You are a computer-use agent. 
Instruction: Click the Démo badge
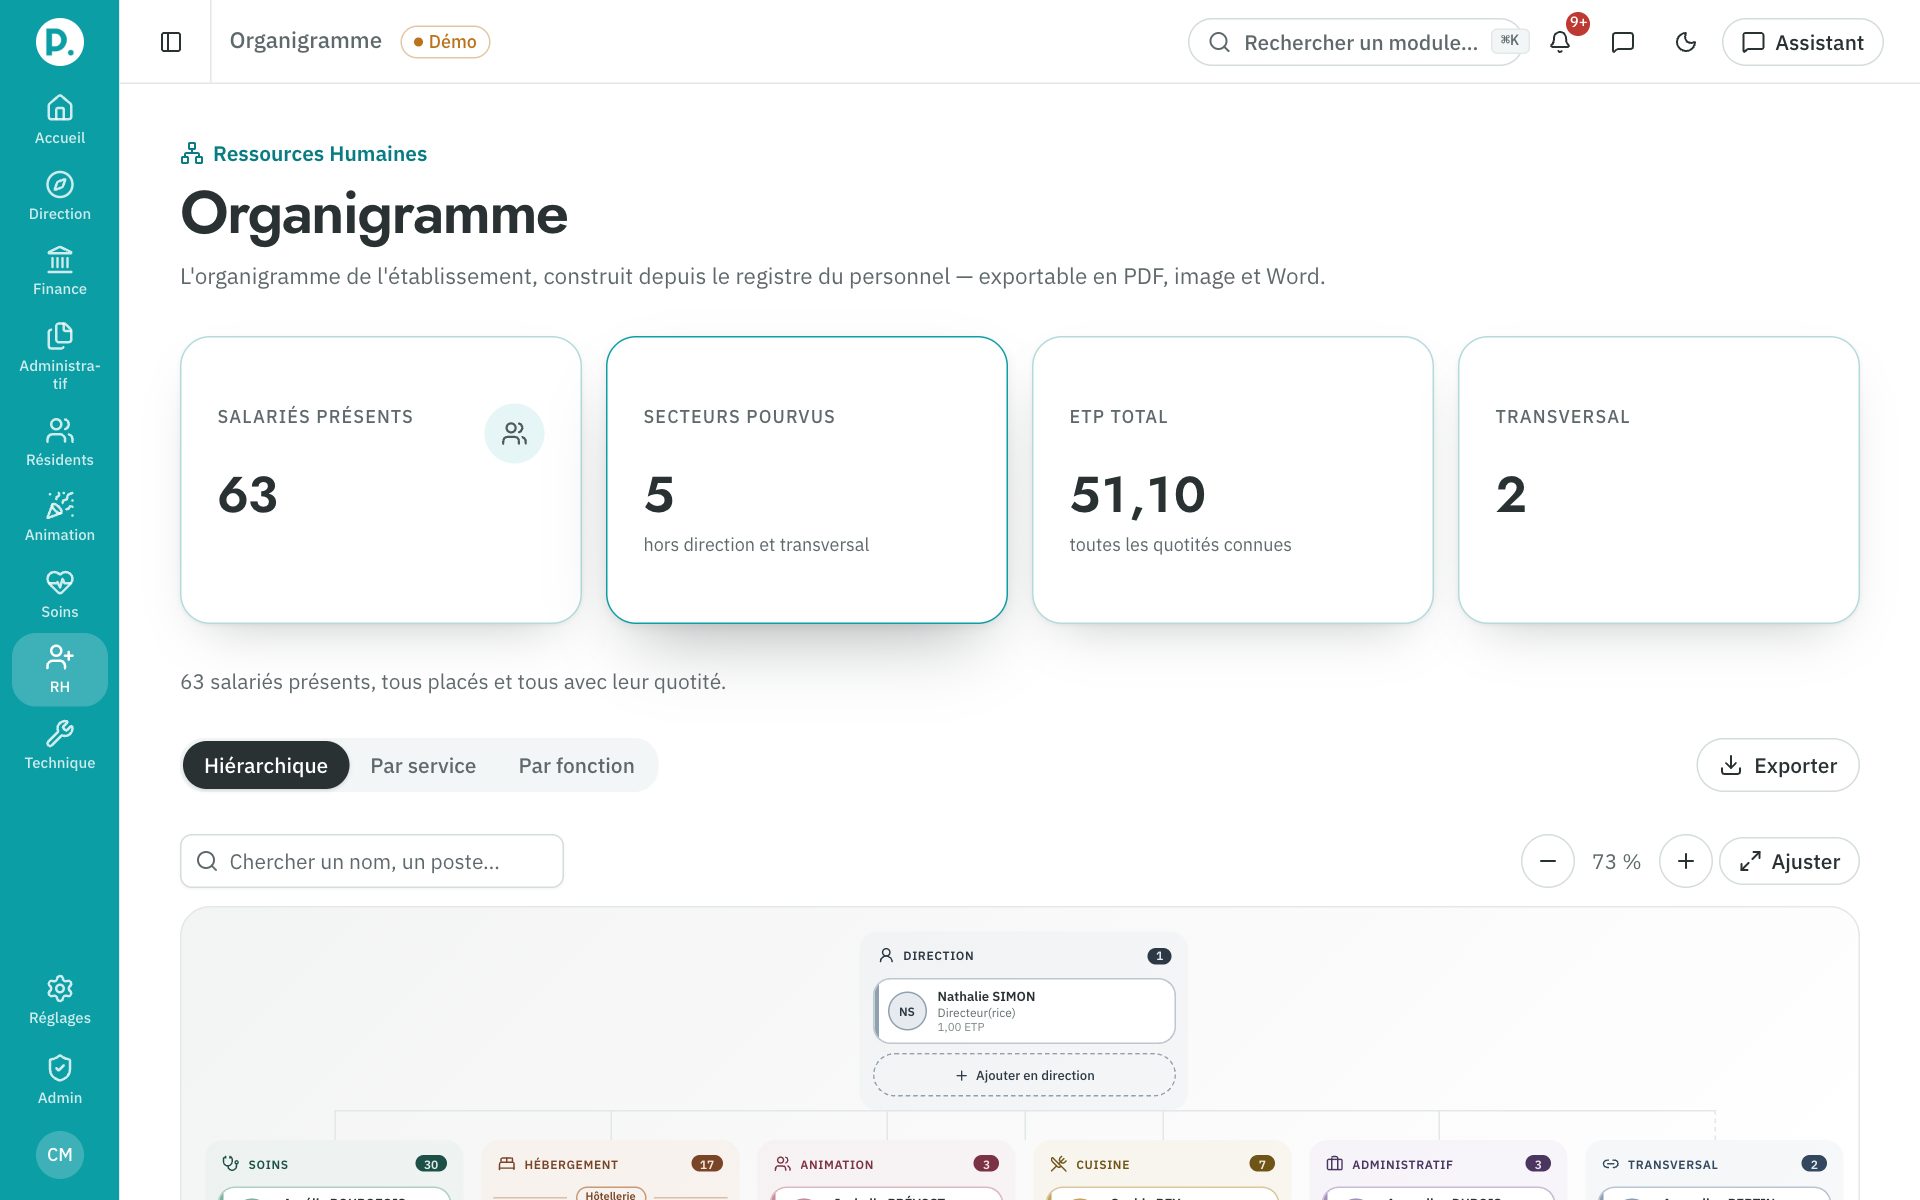point(445,42)
